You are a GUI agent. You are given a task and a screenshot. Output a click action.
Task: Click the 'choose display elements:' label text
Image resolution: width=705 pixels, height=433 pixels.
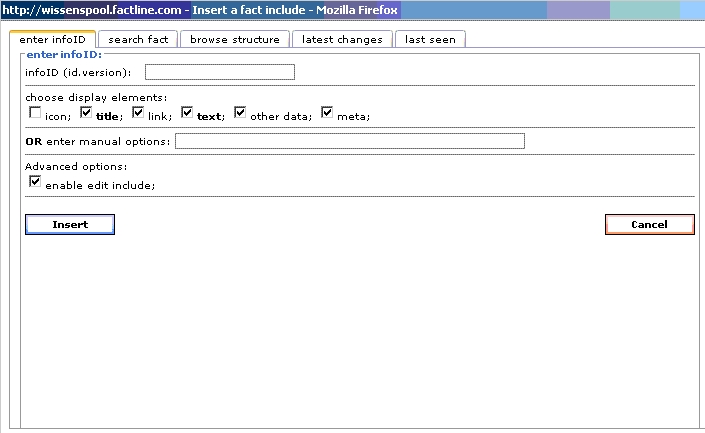tap(96, 98)
